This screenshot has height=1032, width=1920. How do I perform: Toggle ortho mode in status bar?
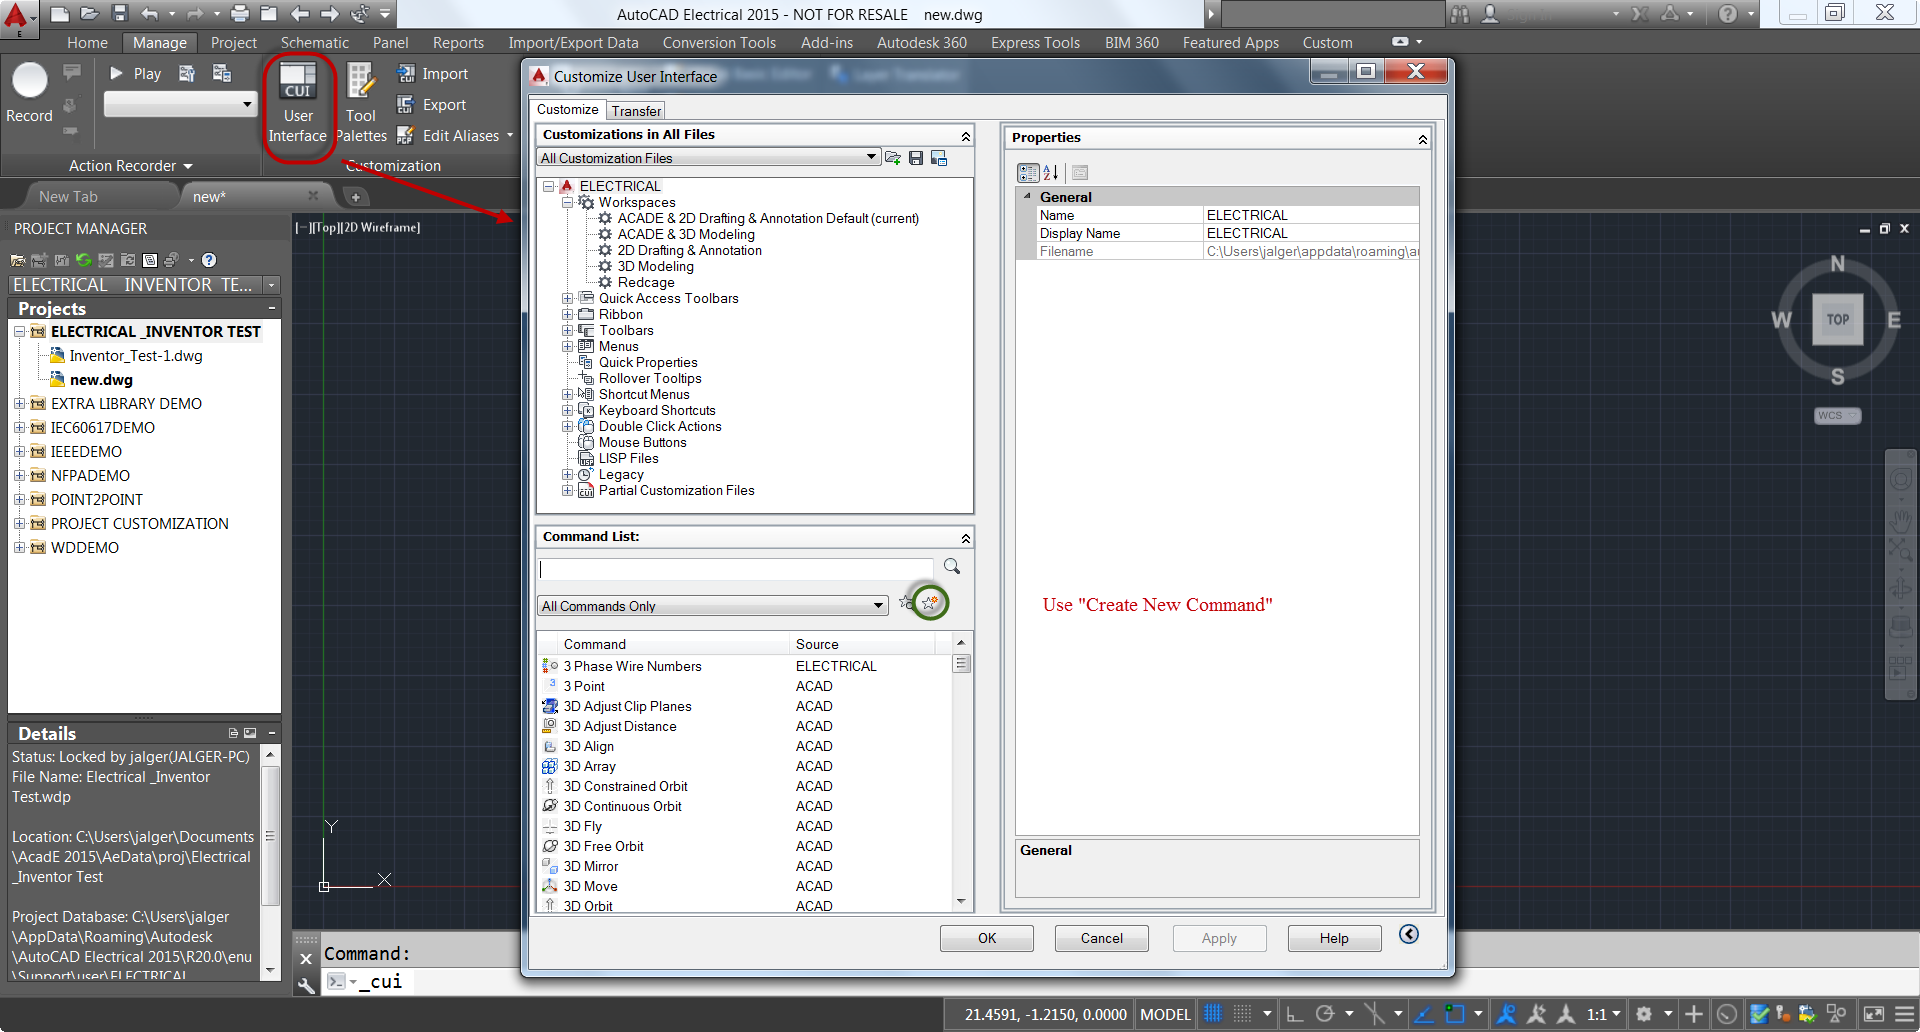click(1294, 1014)
